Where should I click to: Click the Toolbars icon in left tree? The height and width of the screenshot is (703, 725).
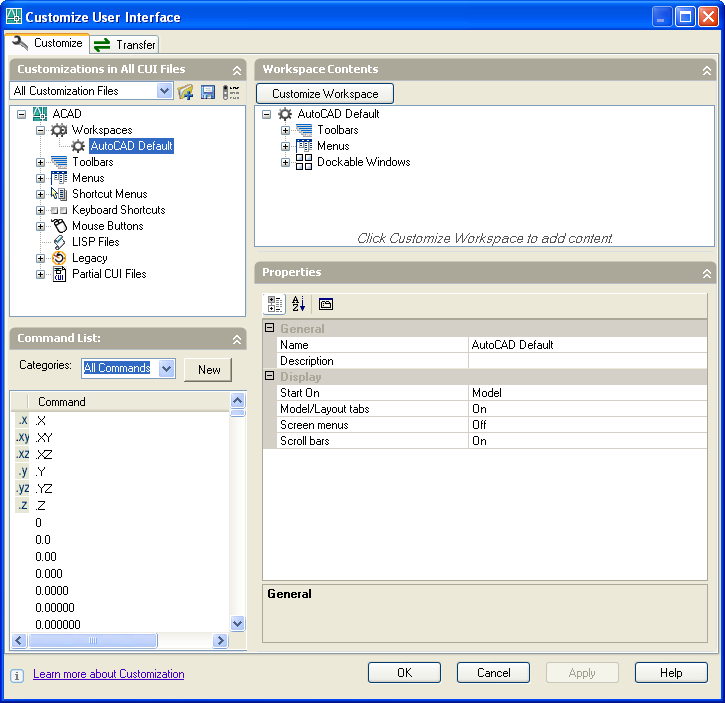tap(59, 162)
